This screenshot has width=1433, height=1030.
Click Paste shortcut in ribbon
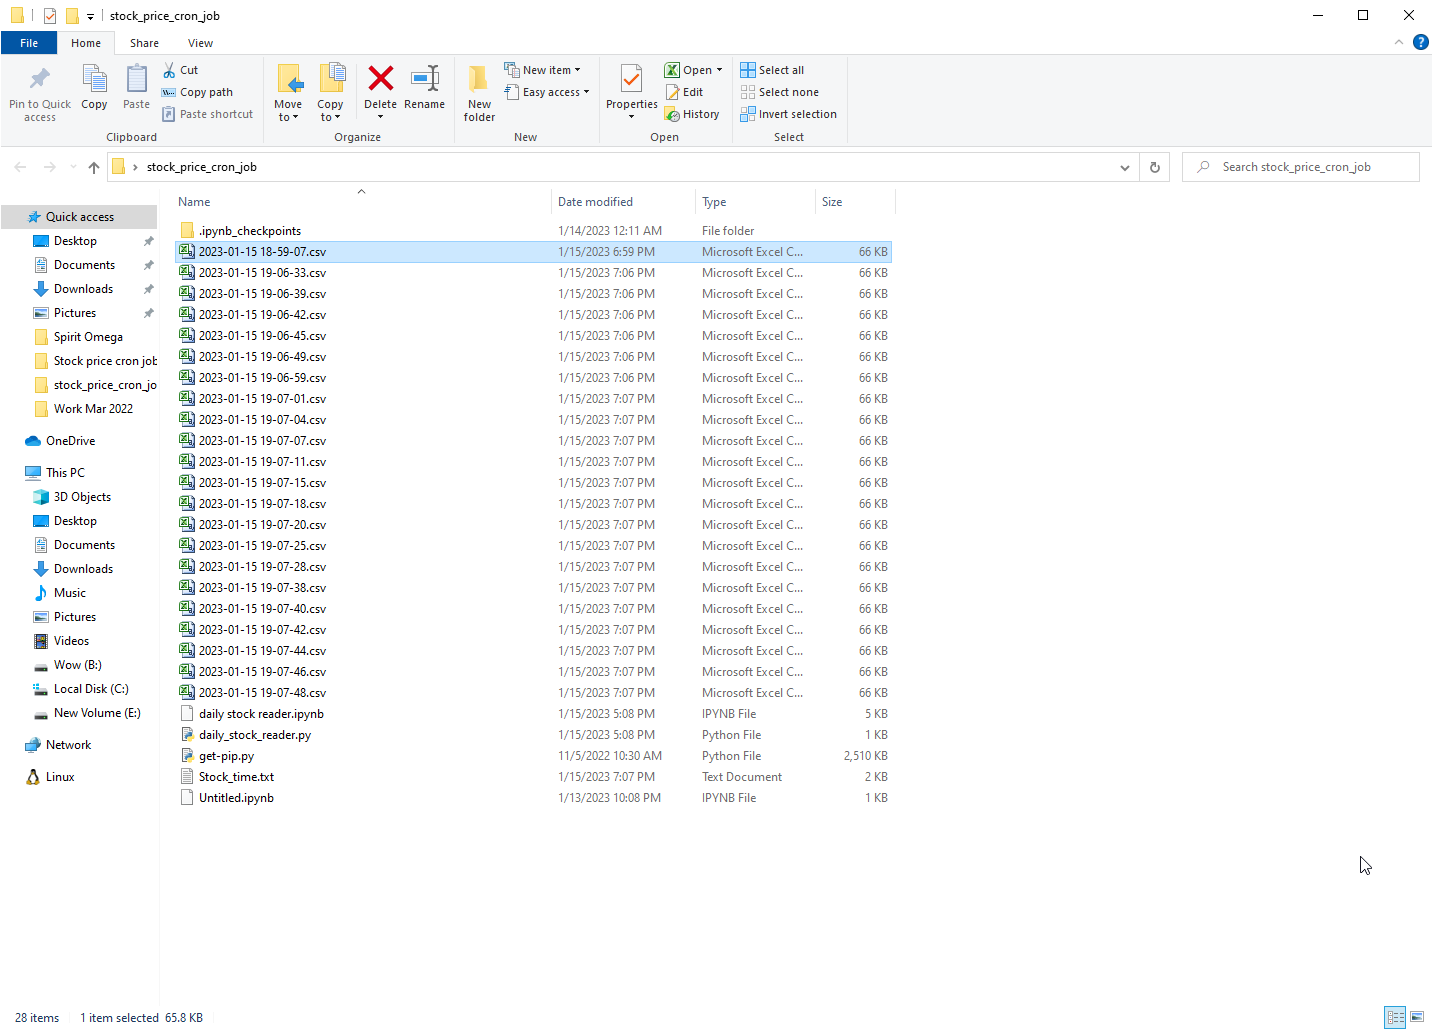coord(208,114)
